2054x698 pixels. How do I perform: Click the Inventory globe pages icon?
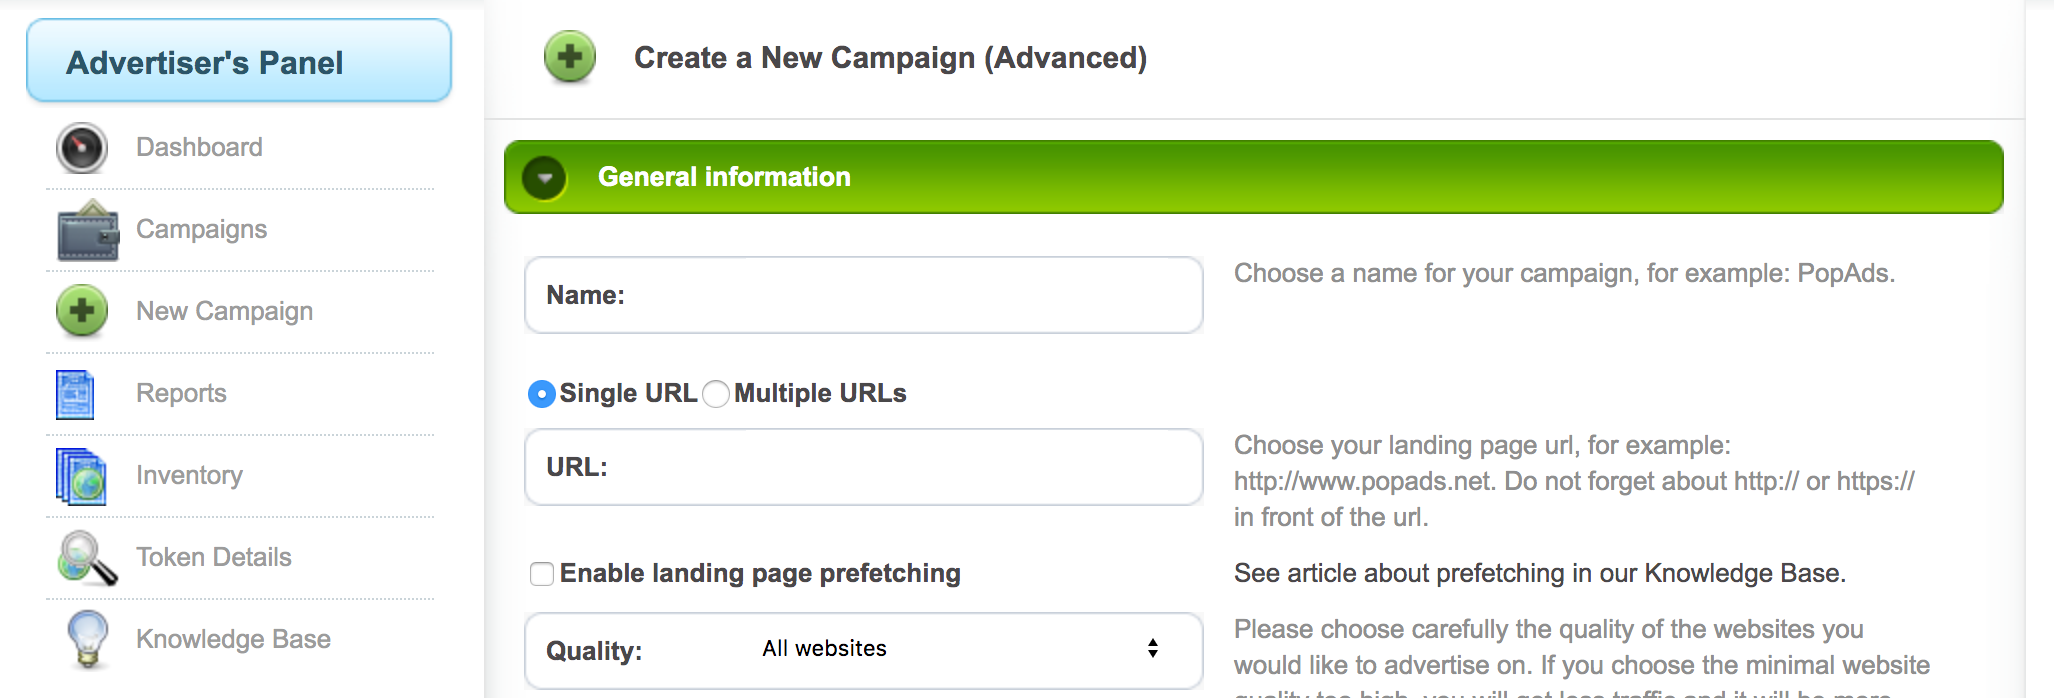[81, 476]
